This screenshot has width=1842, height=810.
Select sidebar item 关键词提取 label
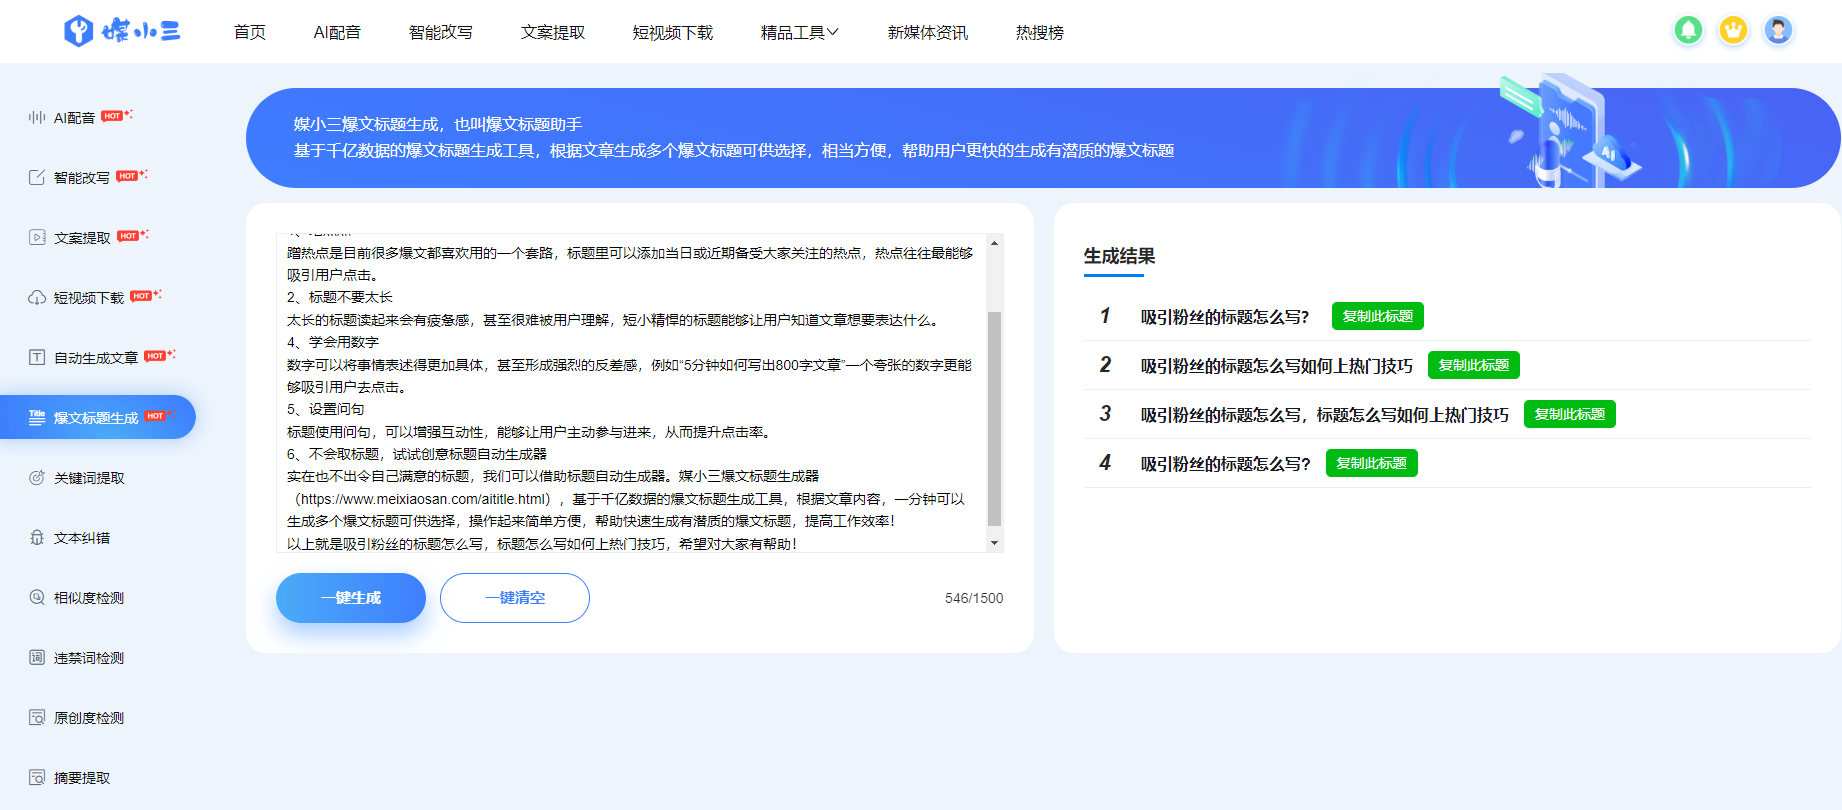[x=89, y=478]
